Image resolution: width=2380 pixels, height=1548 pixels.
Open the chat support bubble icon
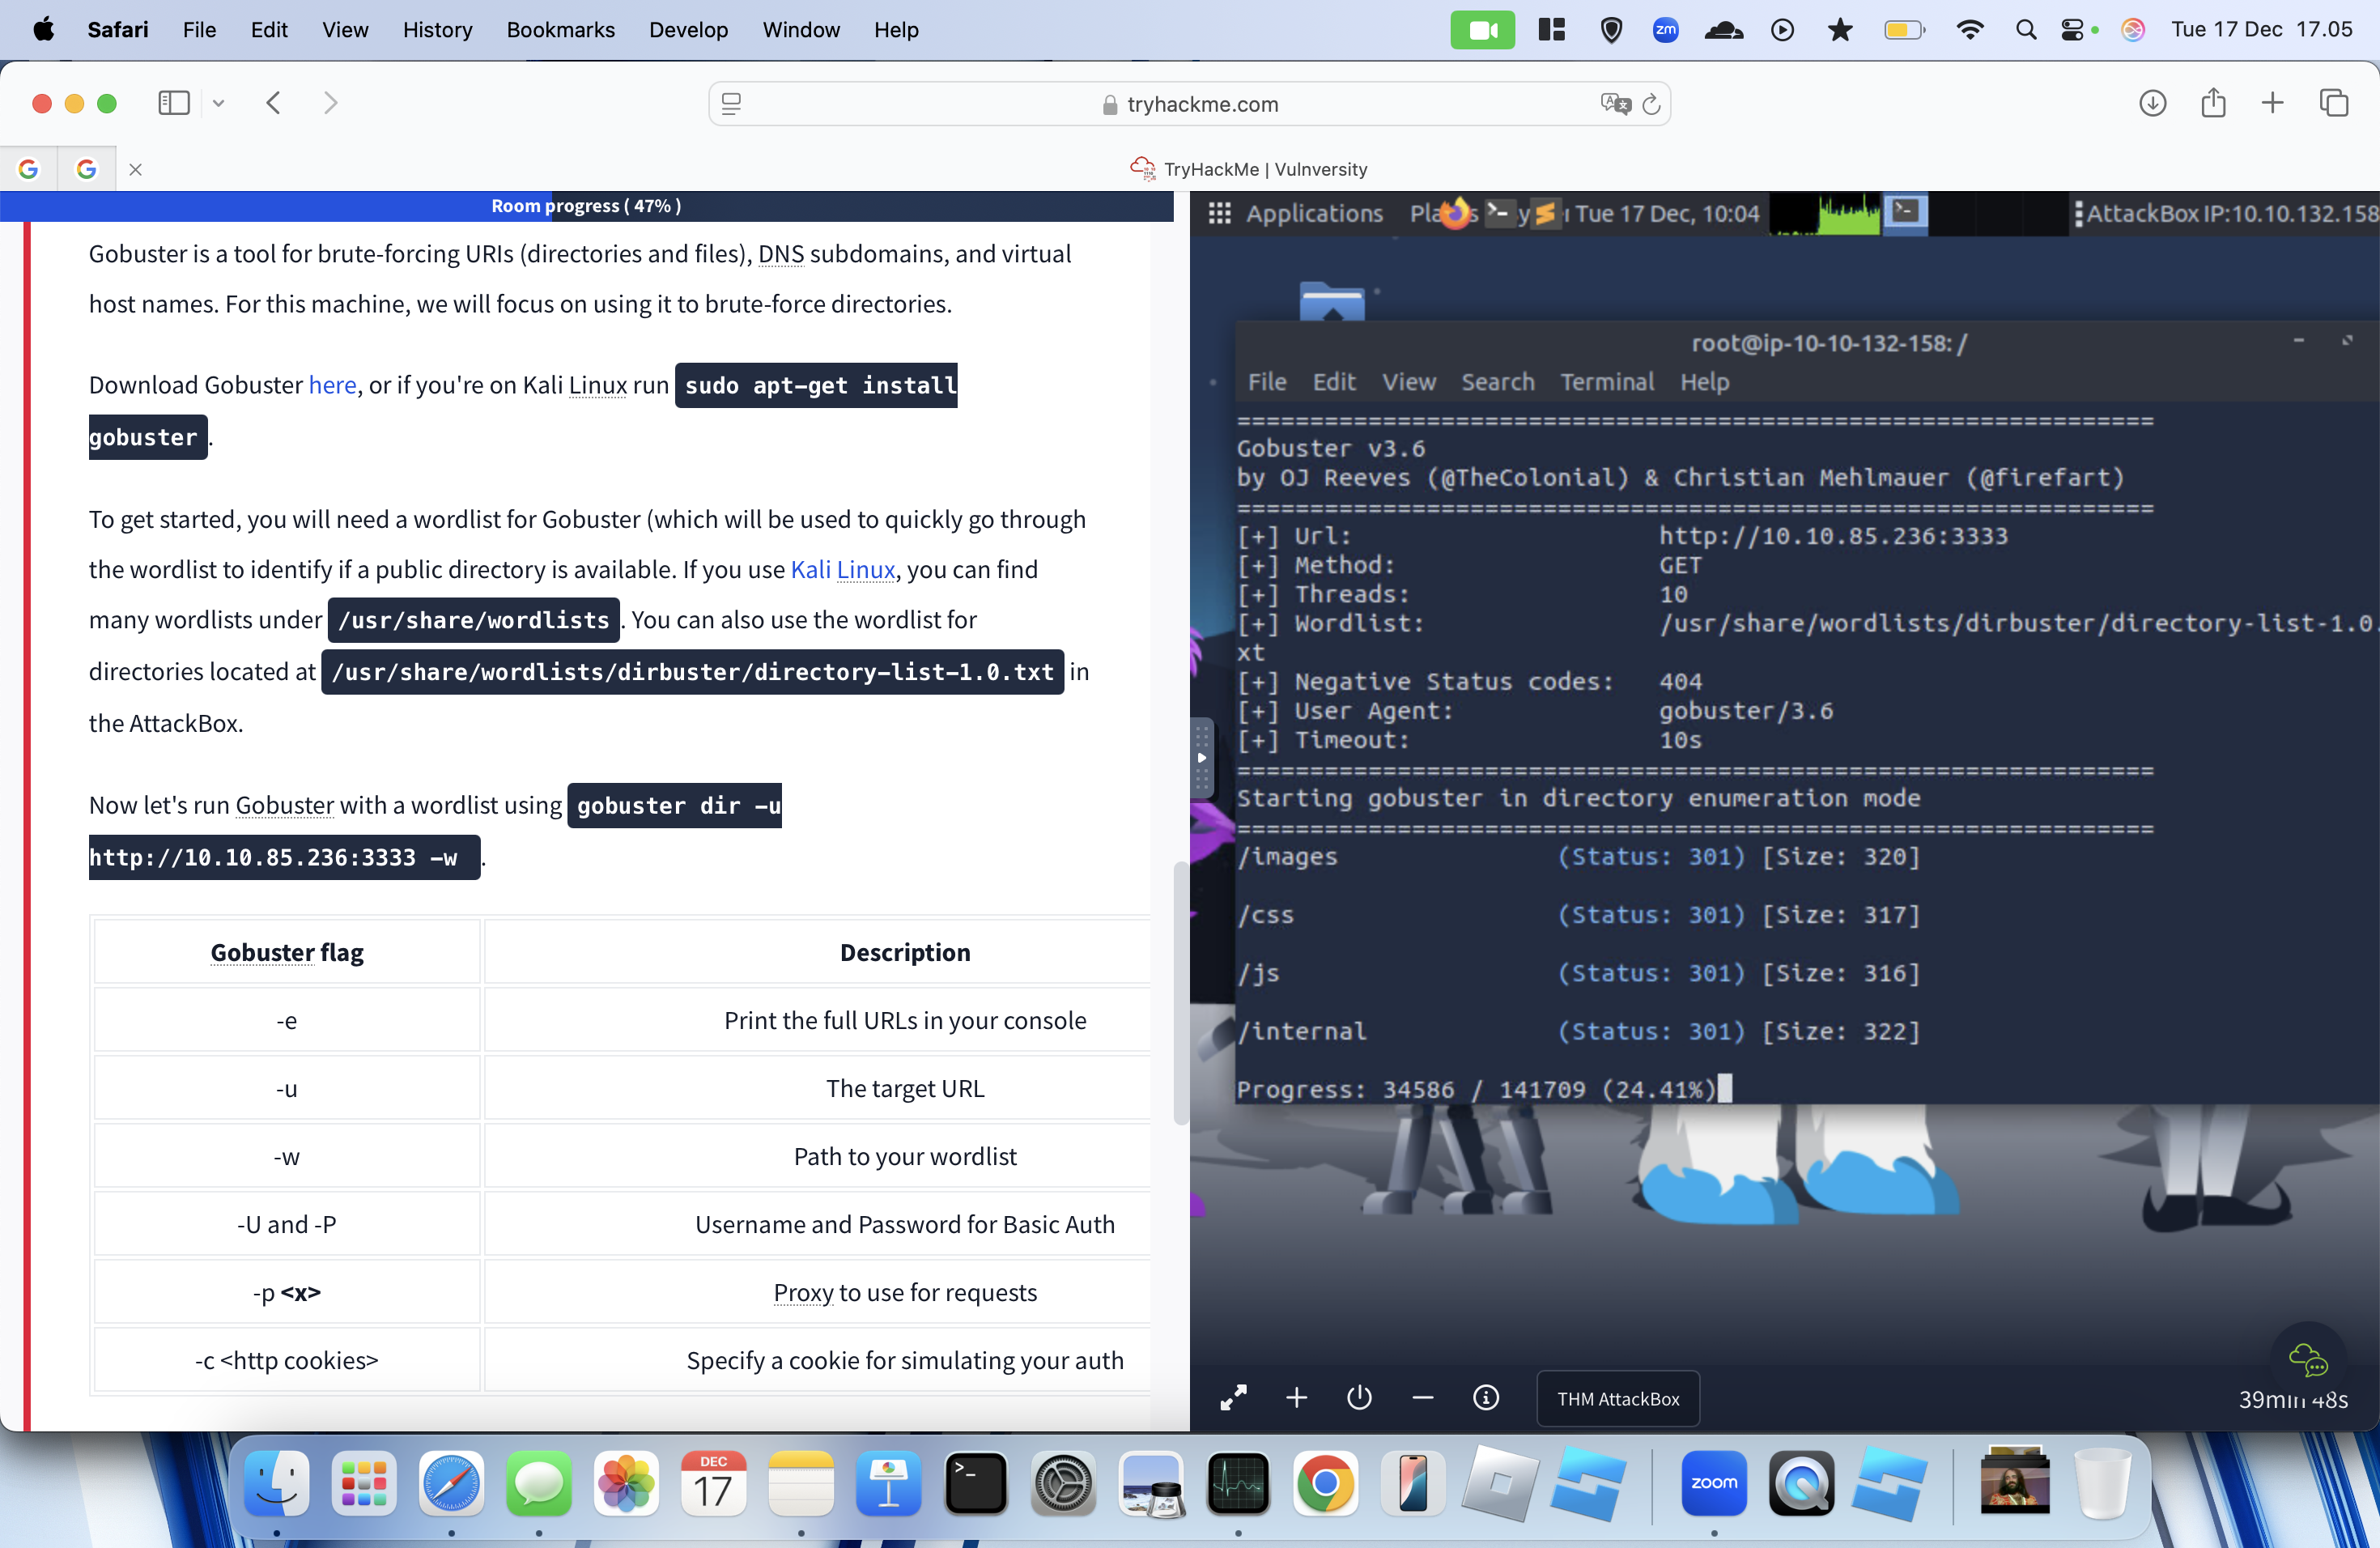[x=2308, y=1360]
